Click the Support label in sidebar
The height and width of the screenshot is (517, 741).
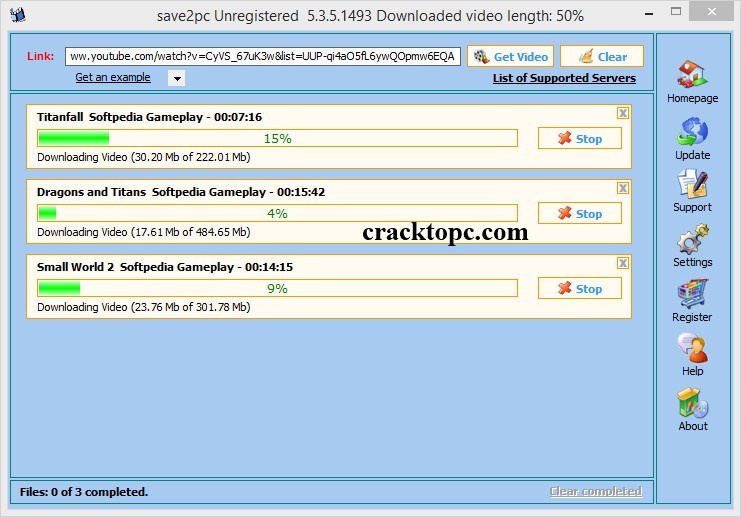[692, 207]
